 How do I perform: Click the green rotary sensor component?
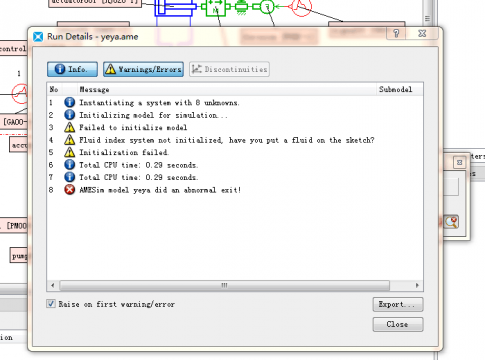click(x=266, y=6)
